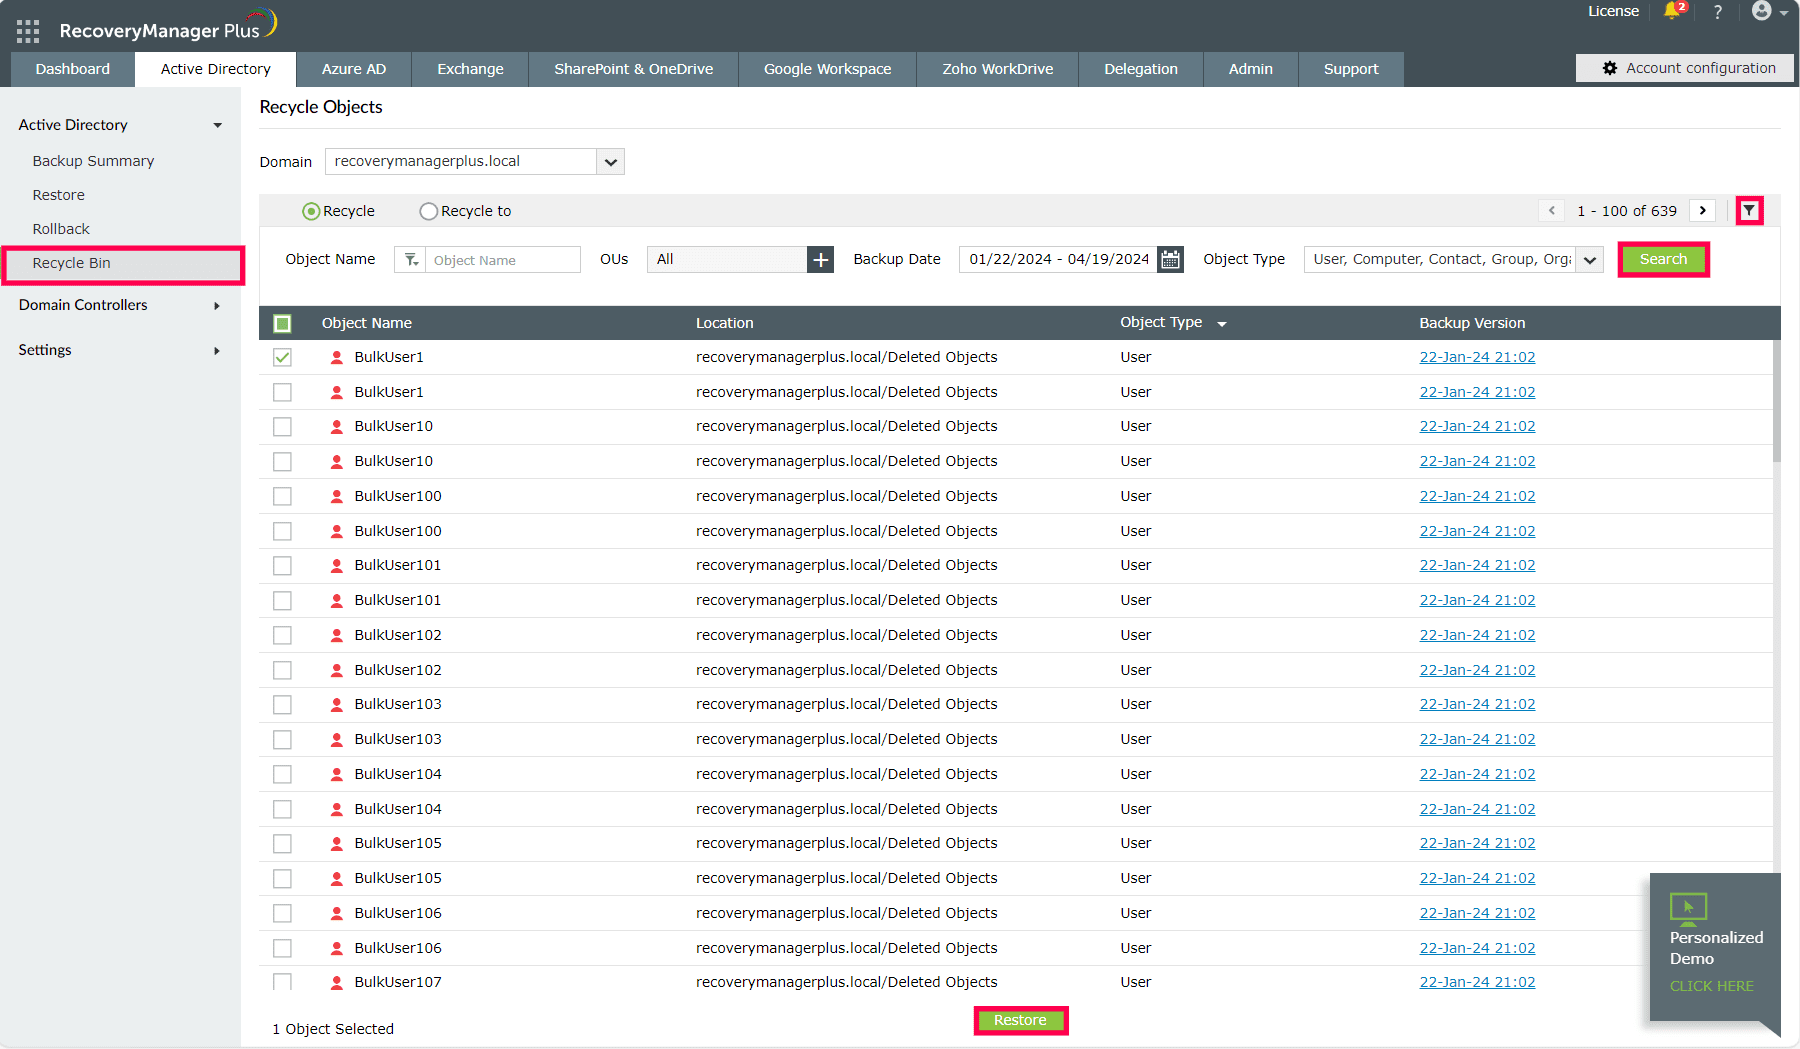Click the green Search button

coord(1663,260)
